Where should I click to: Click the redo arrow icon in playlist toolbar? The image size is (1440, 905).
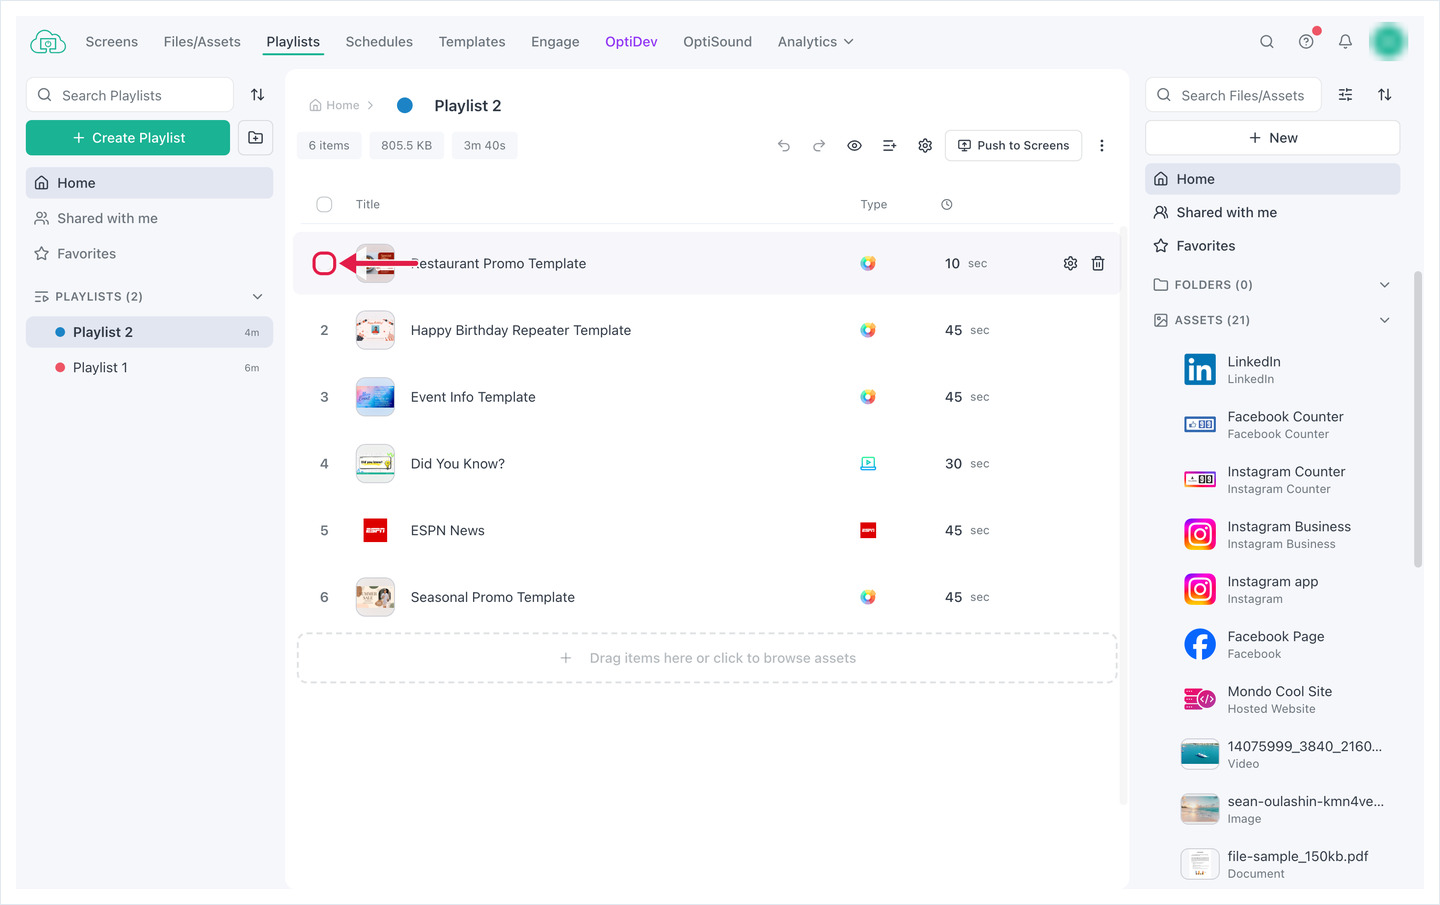point(819,146)
